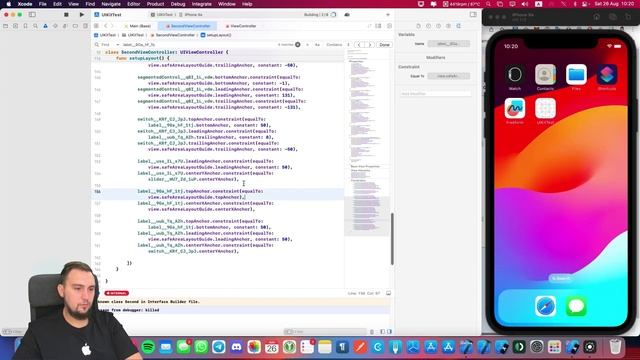Open the project navigator folder icon

(6, 26)
